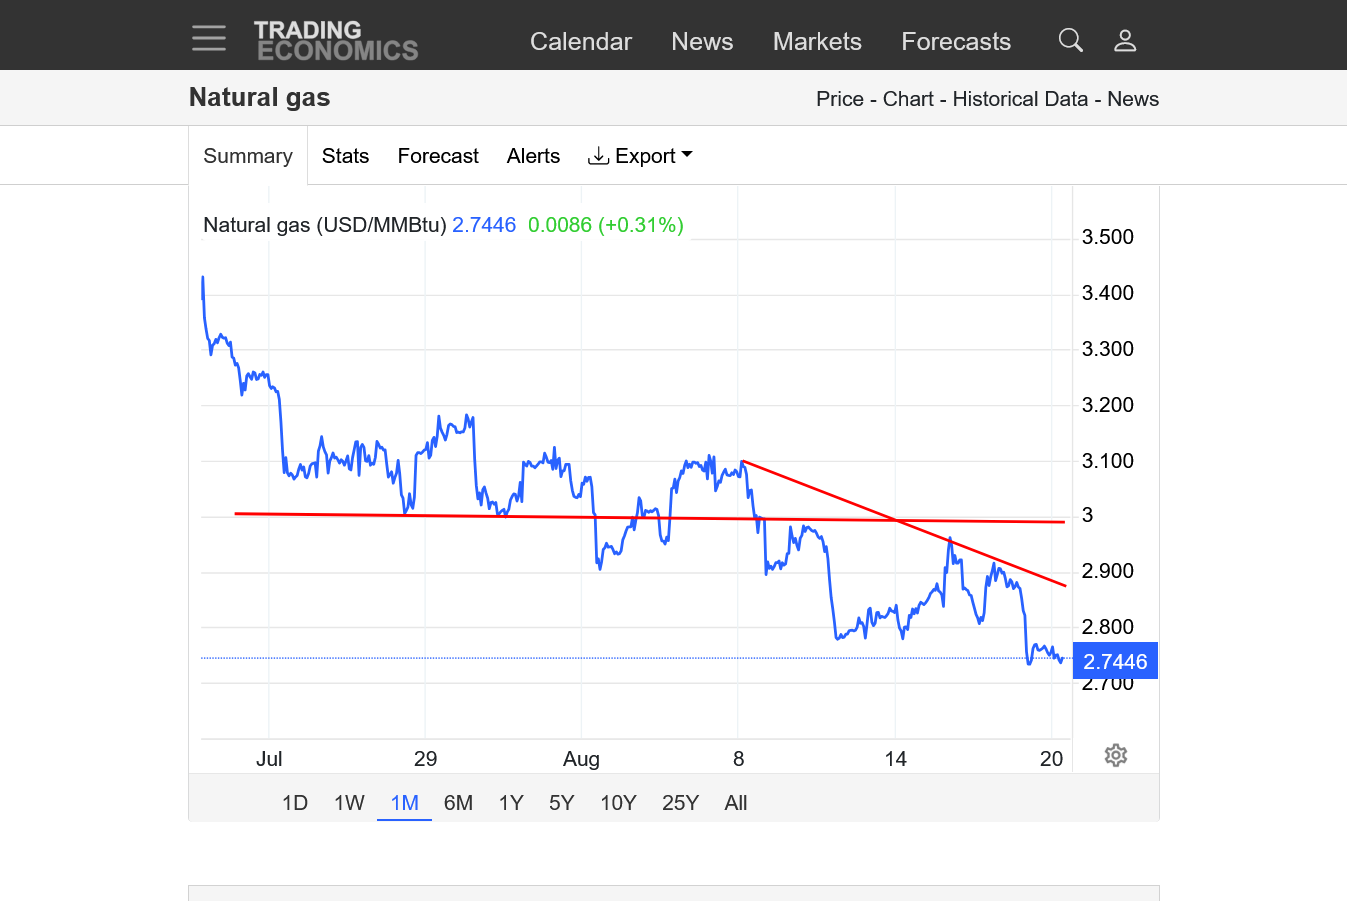The height and width of the screenshot is (901, 1347).
Task: Switch to the Stats tab
Action: click(345, 156)
